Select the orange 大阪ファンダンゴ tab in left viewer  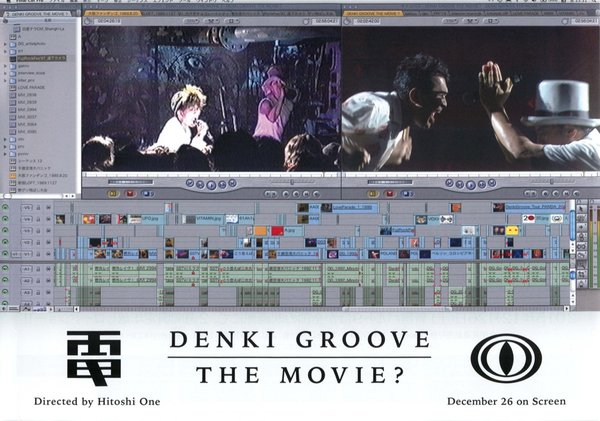pyautogui.click(x=113, y=13)
